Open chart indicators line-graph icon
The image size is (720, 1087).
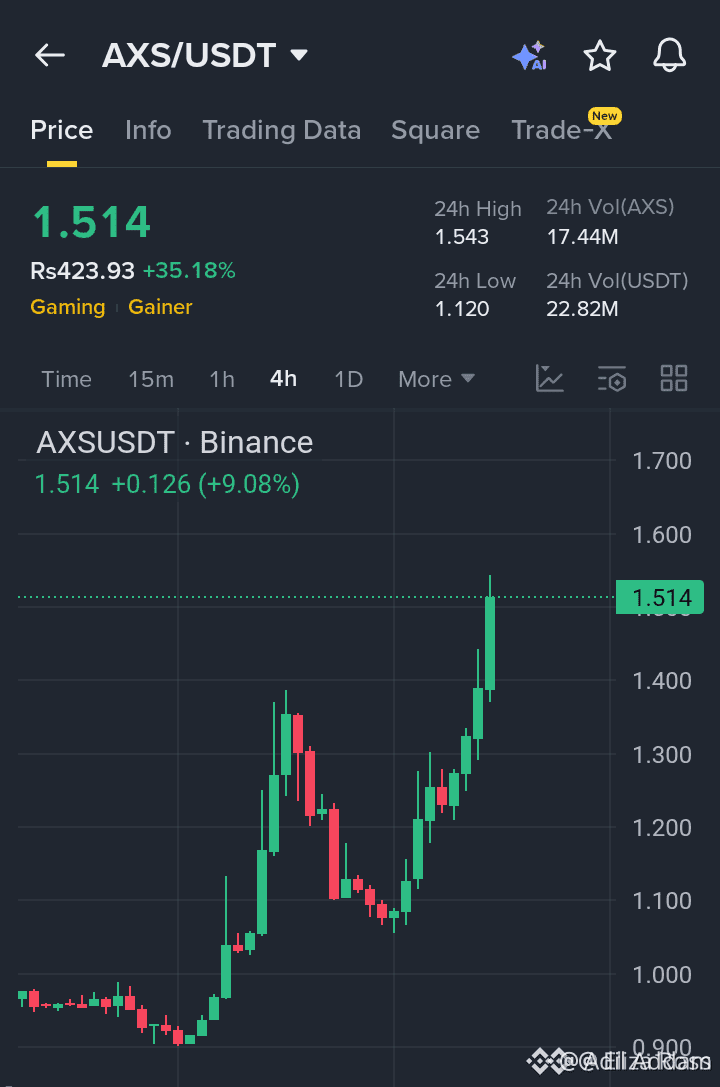point(550,379)
